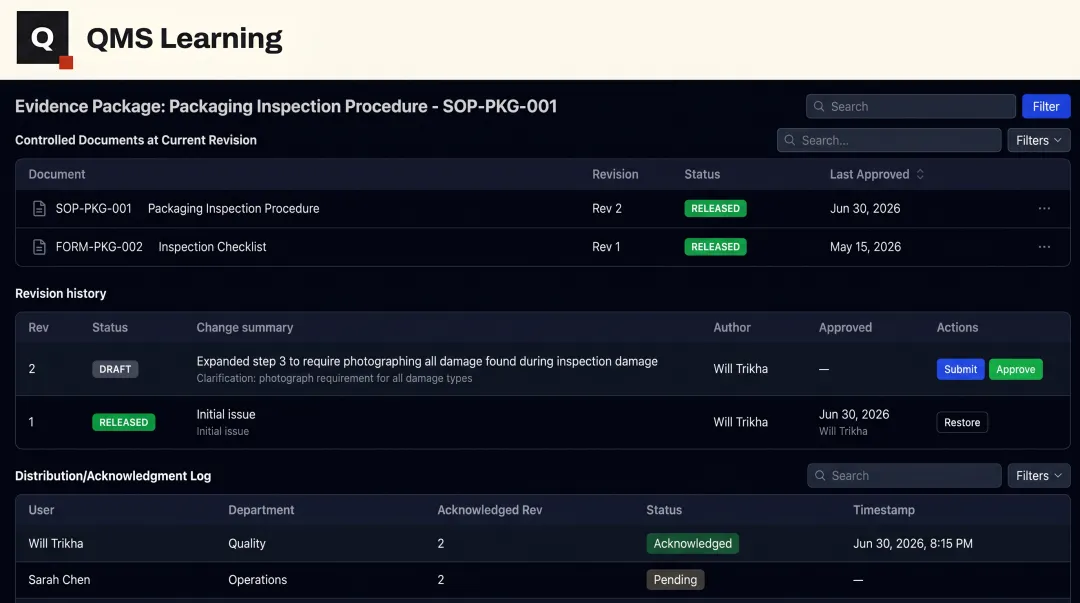1080x603 pixels.
Task: Click the DRAFT status badge
Action: pos(115,369)
